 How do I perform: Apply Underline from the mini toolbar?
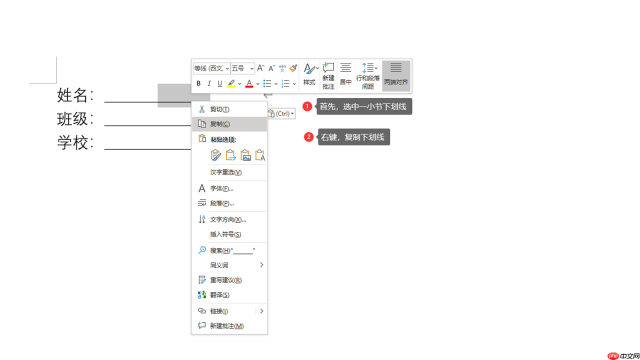point(220,84)
